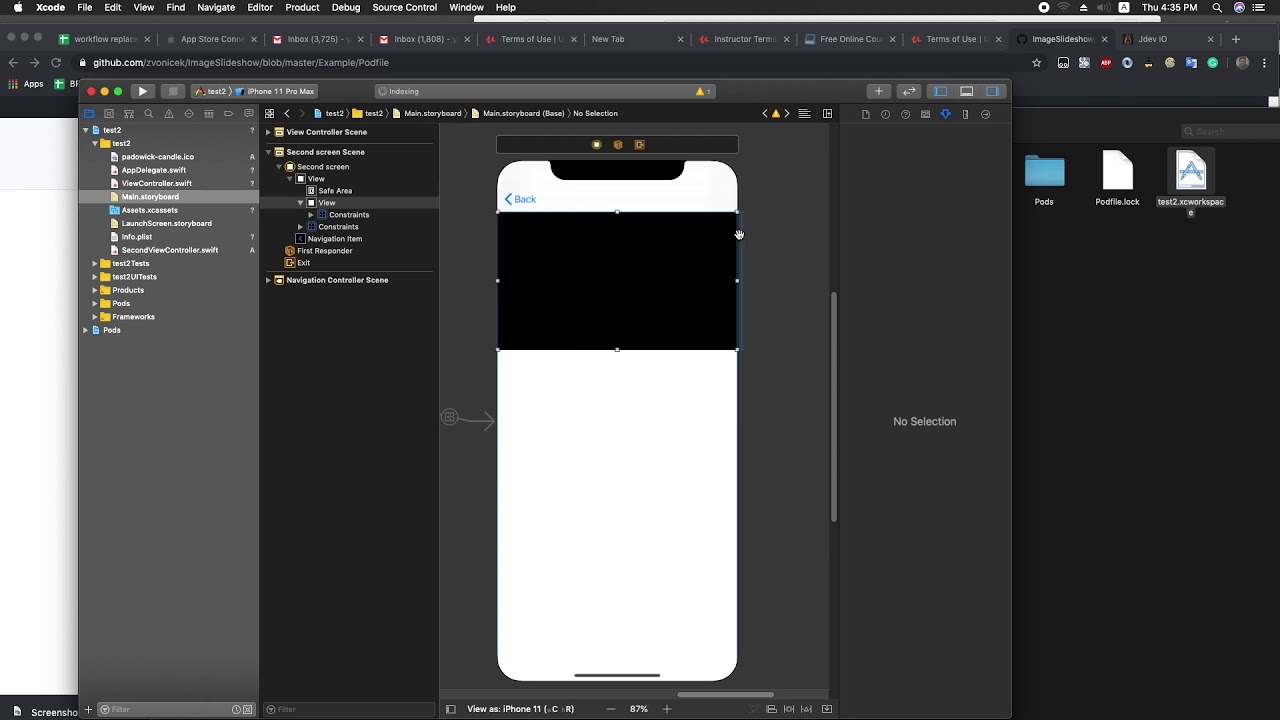The height and width of the screenshot is (720, 1280).
Task: Open the Issue navigator warning tab
Action: click(x=168, y=114)
